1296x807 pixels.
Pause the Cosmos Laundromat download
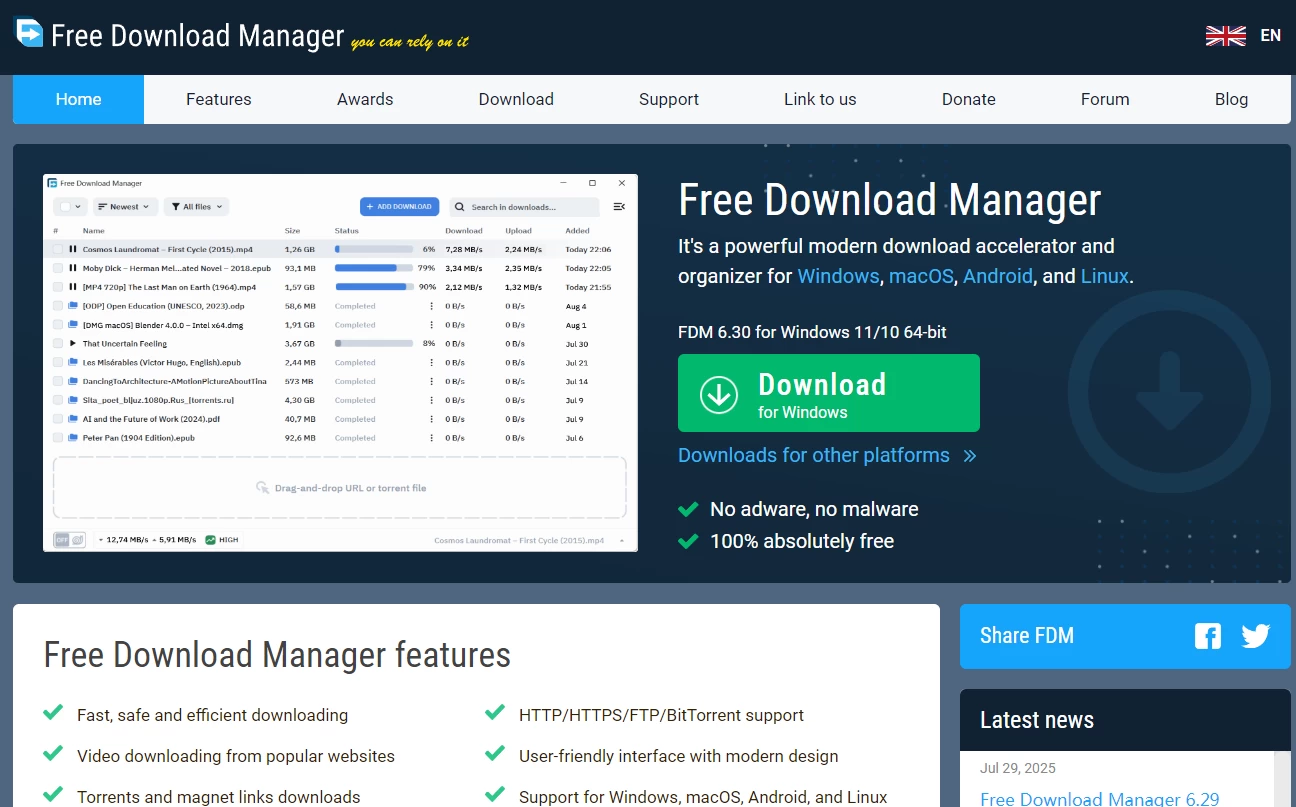tap(73, 249)
